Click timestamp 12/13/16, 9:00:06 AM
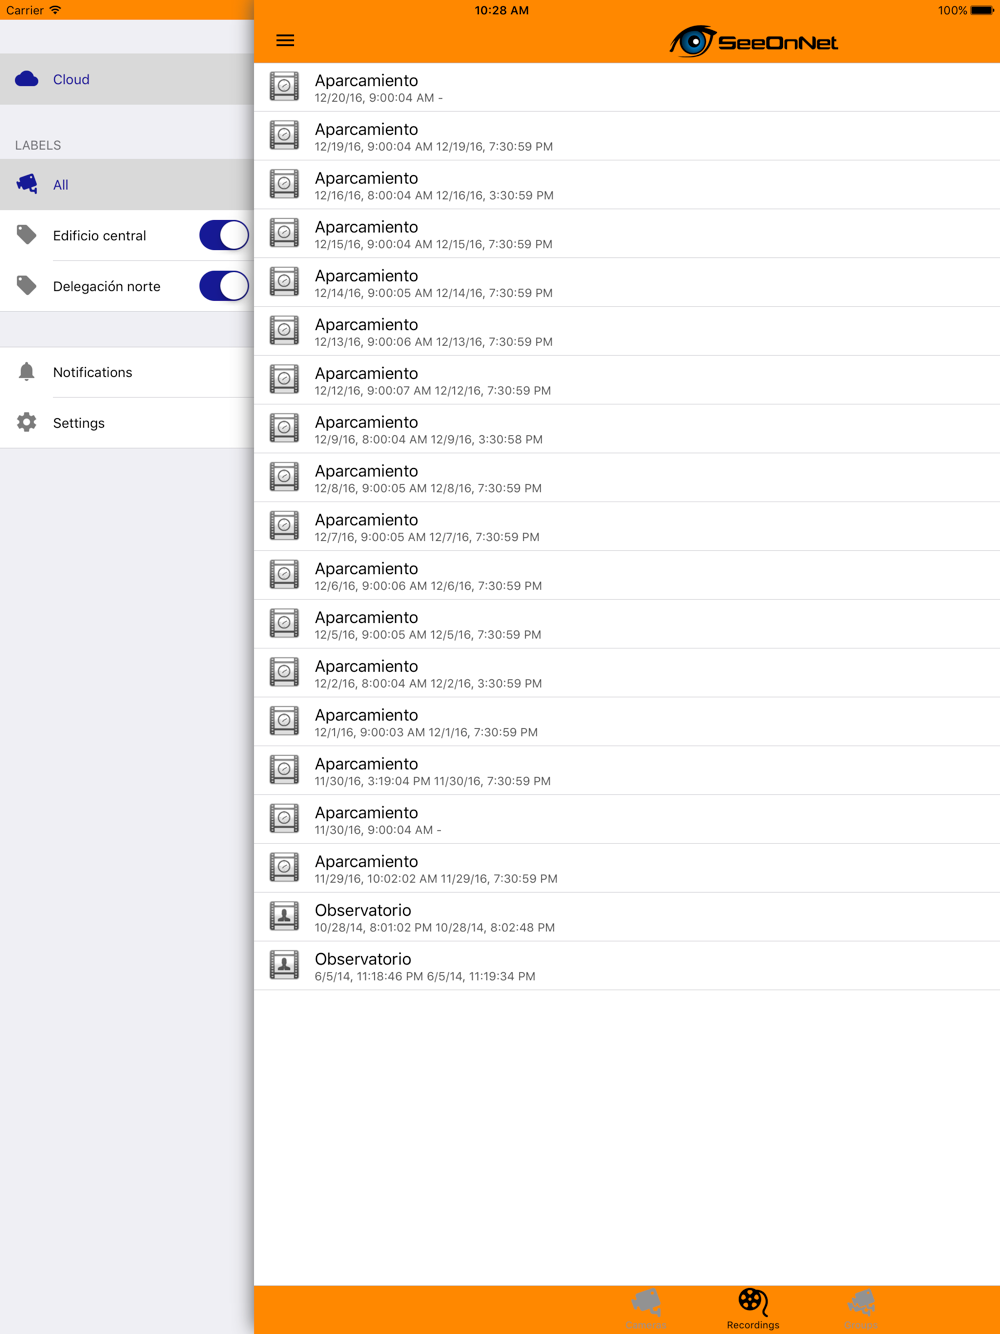The width and height of the screenshot is (1000, 1334). click(372, 342)
